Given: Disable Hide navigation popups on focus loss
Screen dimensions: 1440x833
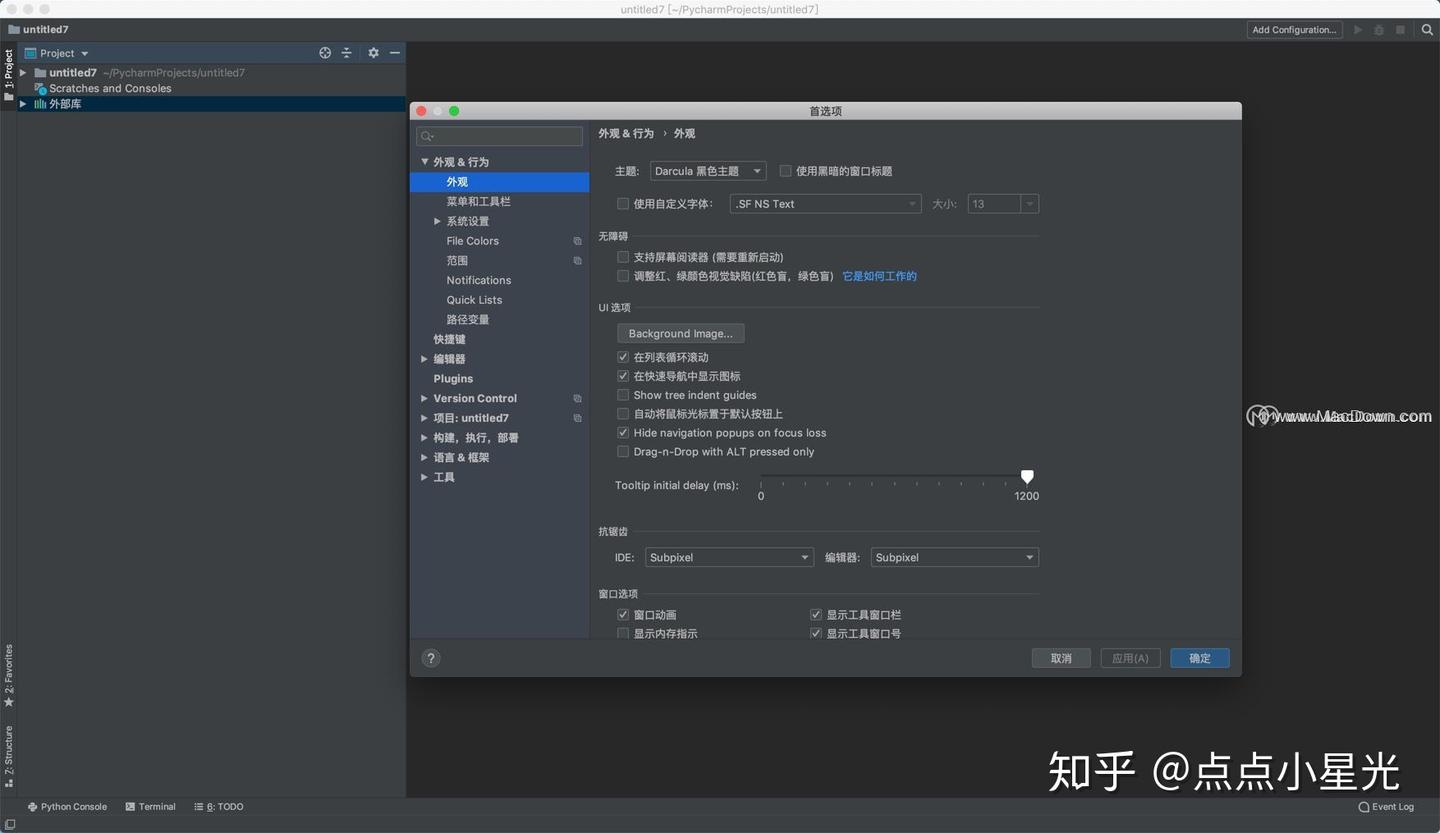Looking at the screenshot, I should click(x=623, y=433).
